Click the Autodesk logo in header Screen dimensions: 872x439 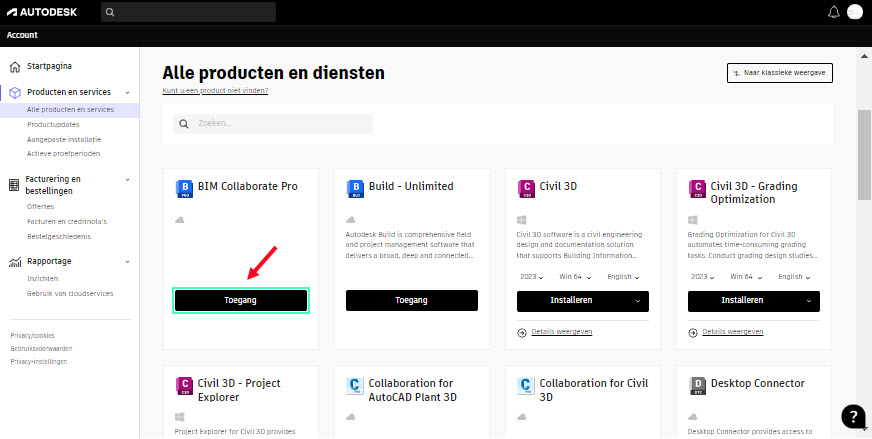(42, 12)
